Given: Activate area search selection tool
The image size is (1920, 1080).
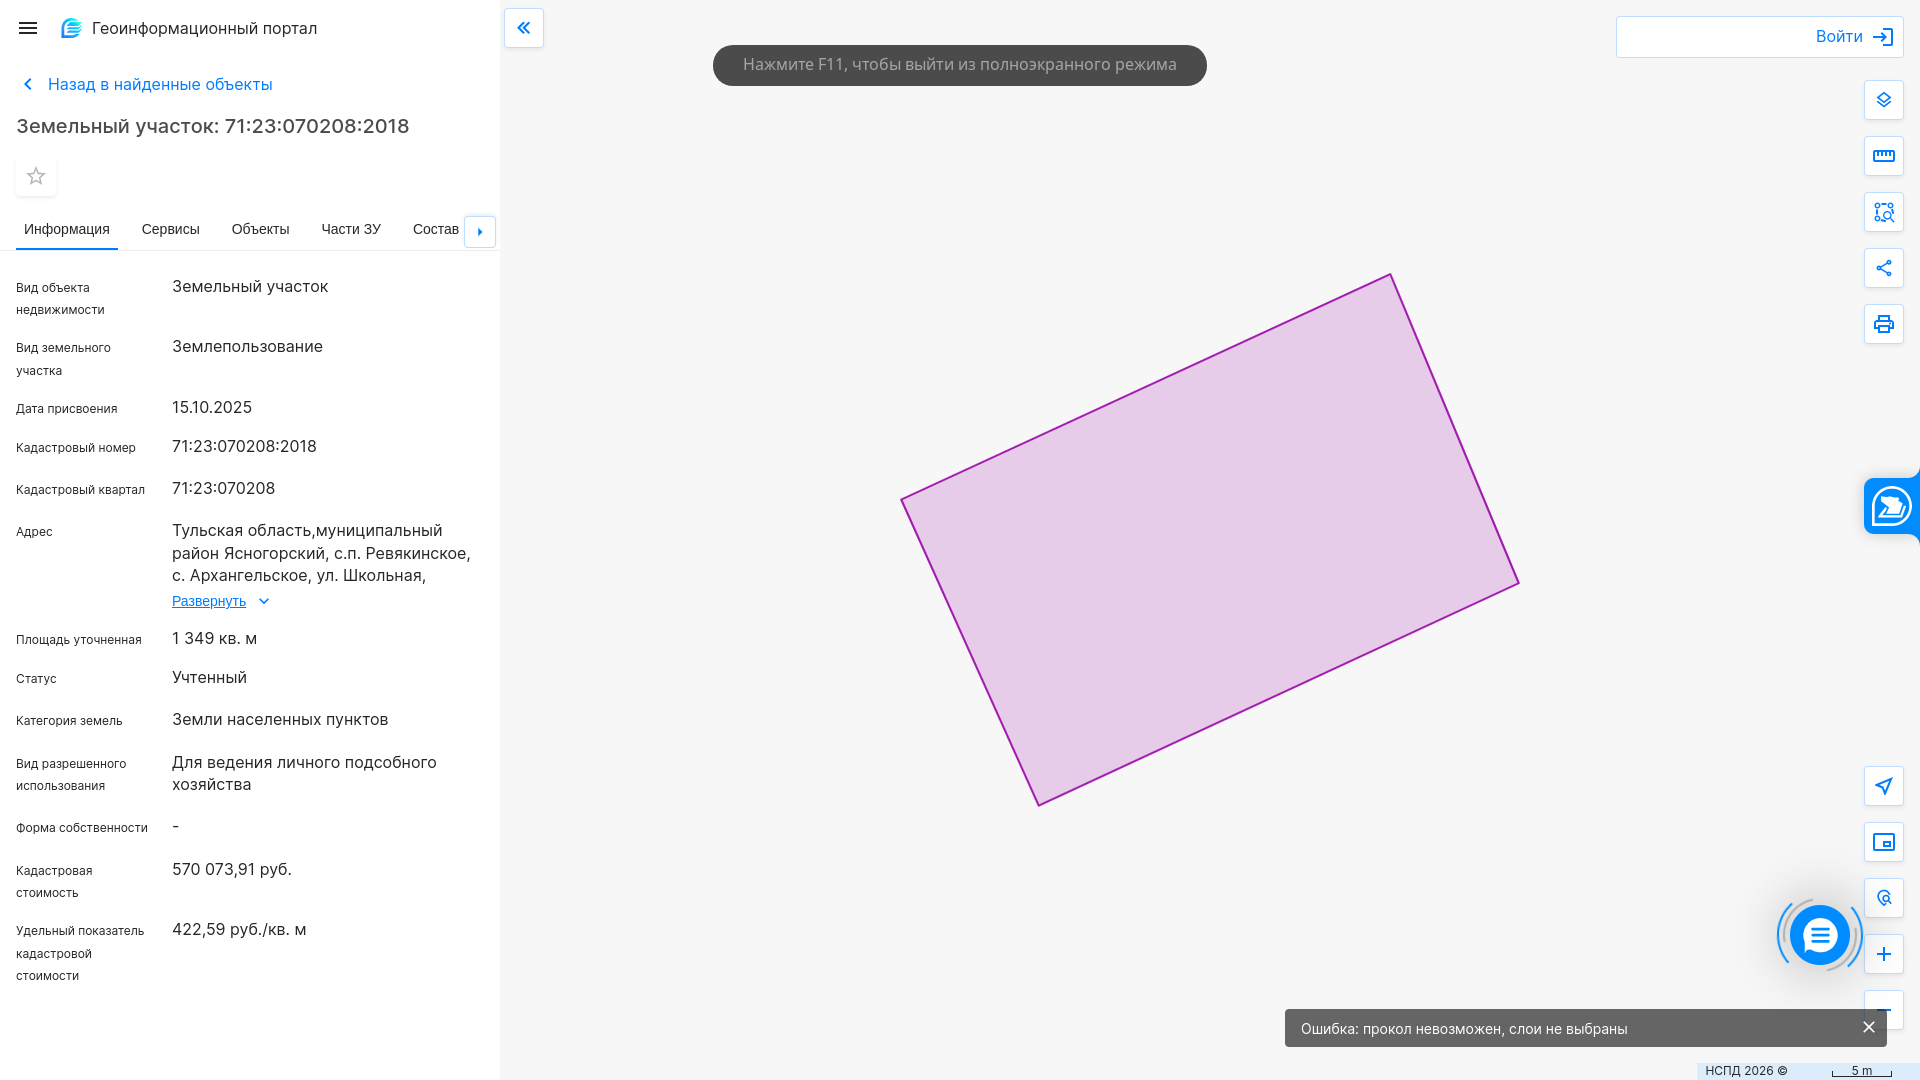Looking at the screenshot, I should pyautogui.click(x=1883, y=212).
